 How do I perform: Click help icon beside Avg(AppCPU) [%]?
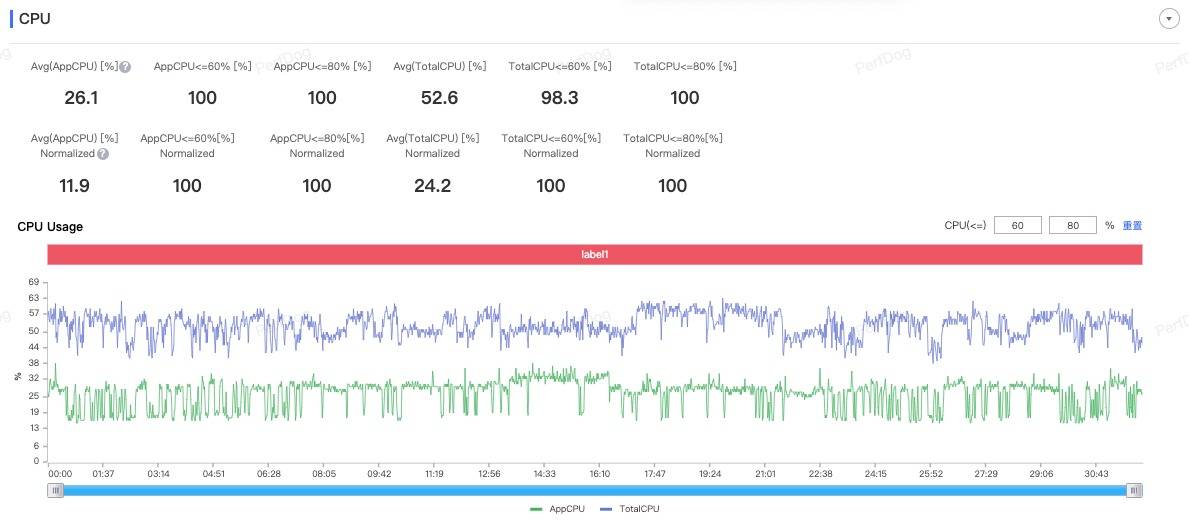click(125, 67)
